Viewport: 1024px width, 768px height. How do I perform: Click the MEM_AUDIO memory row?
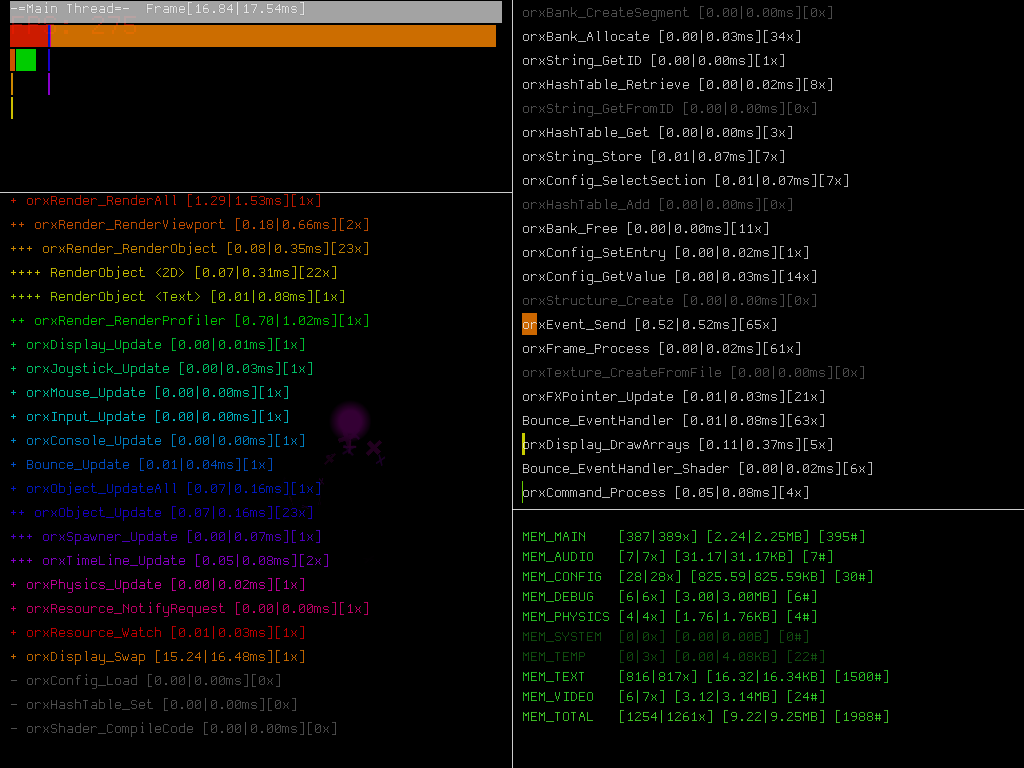coord(678,557)
